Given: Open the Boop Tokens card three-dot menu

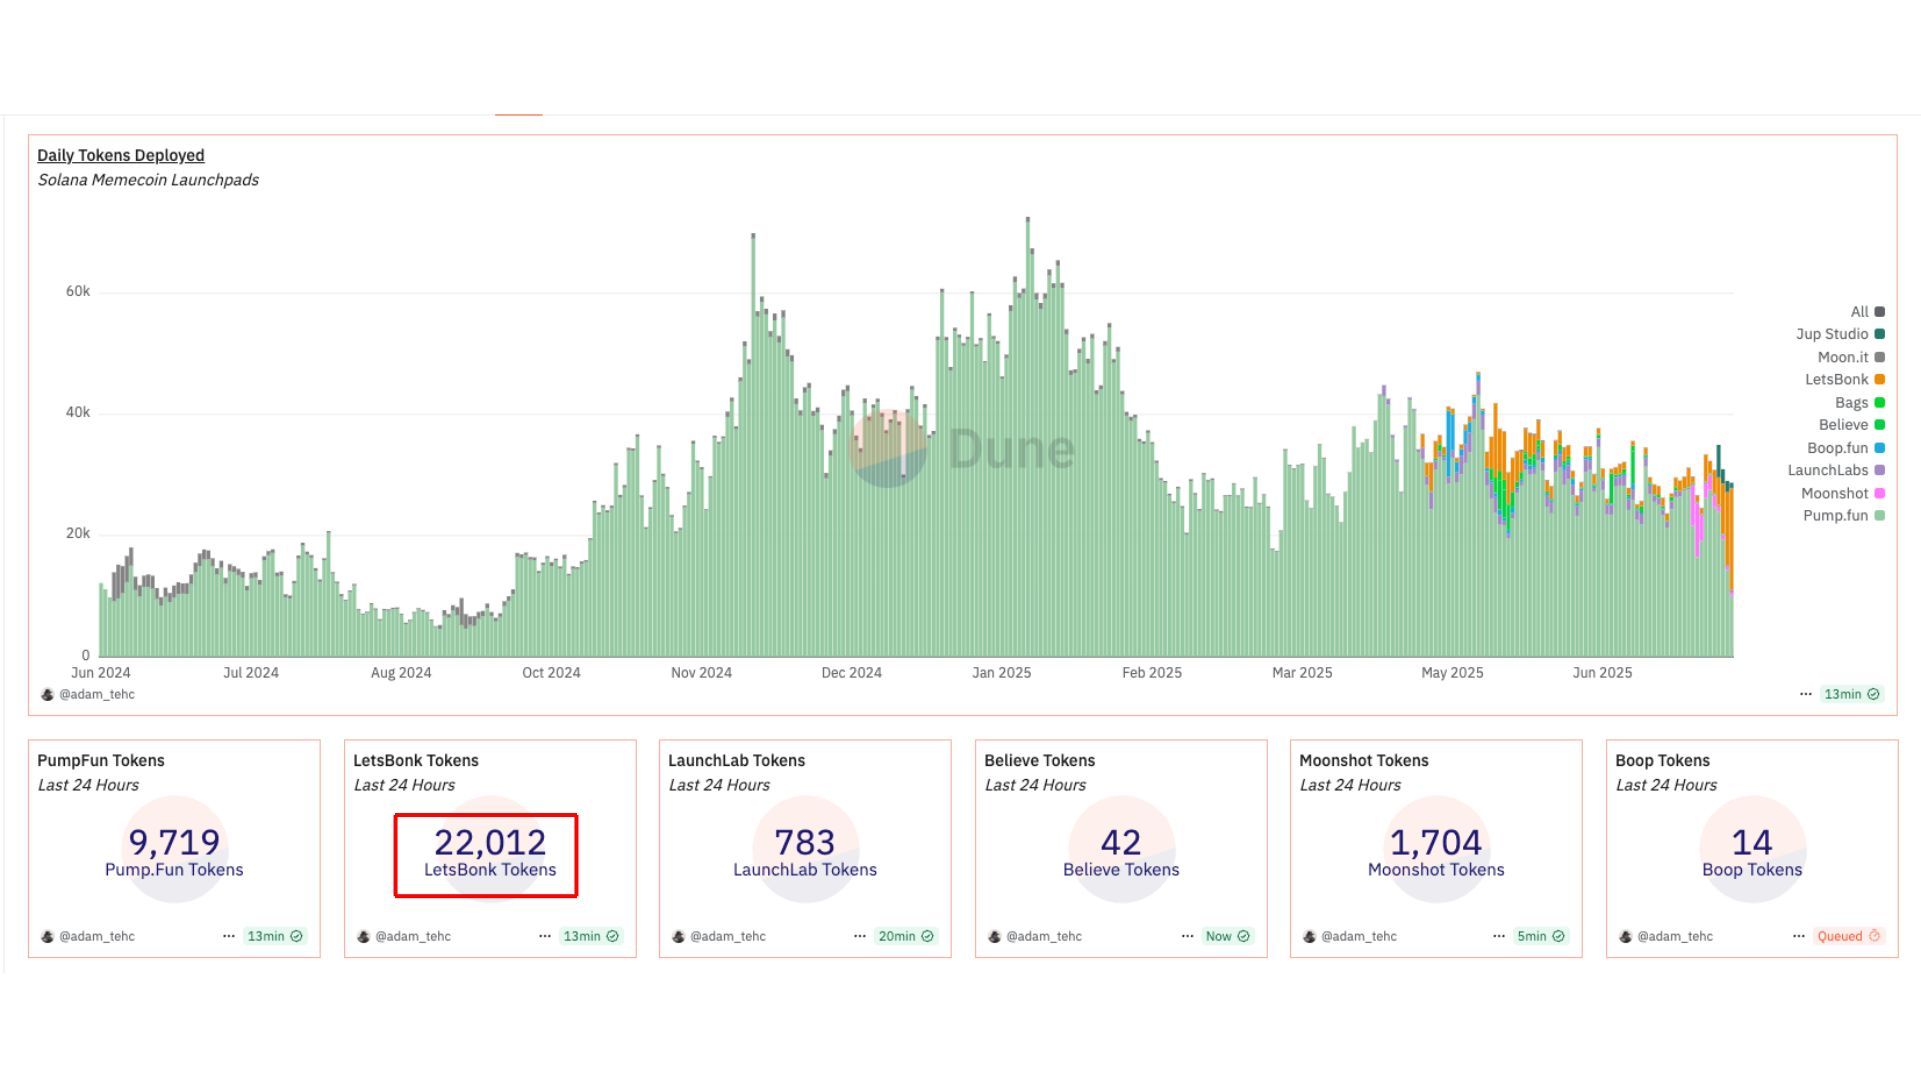Looking at the screenshot, I should click(x=1799, y=936).
